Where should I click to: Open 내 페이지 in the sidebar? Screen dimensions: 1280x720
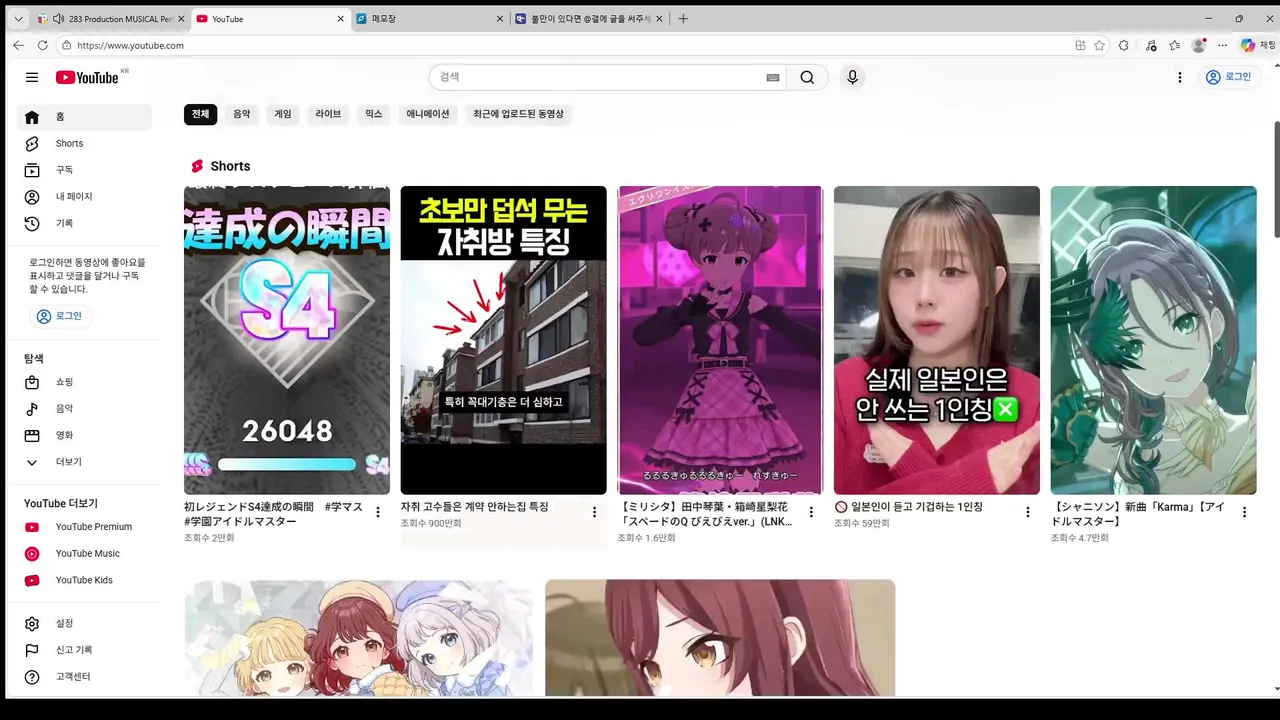tap(84, 197)
